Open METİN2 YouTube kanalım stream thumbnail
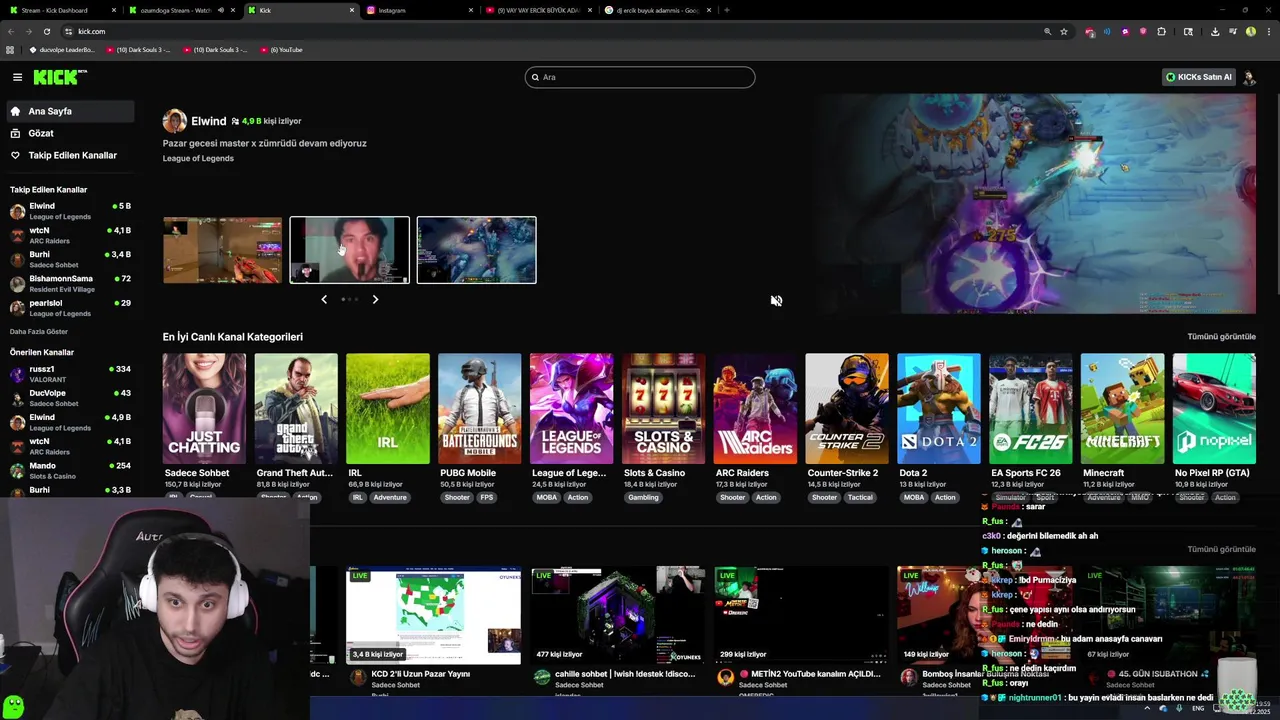Viewport: 1280px width, 720px height. click(x=801, y=615)
